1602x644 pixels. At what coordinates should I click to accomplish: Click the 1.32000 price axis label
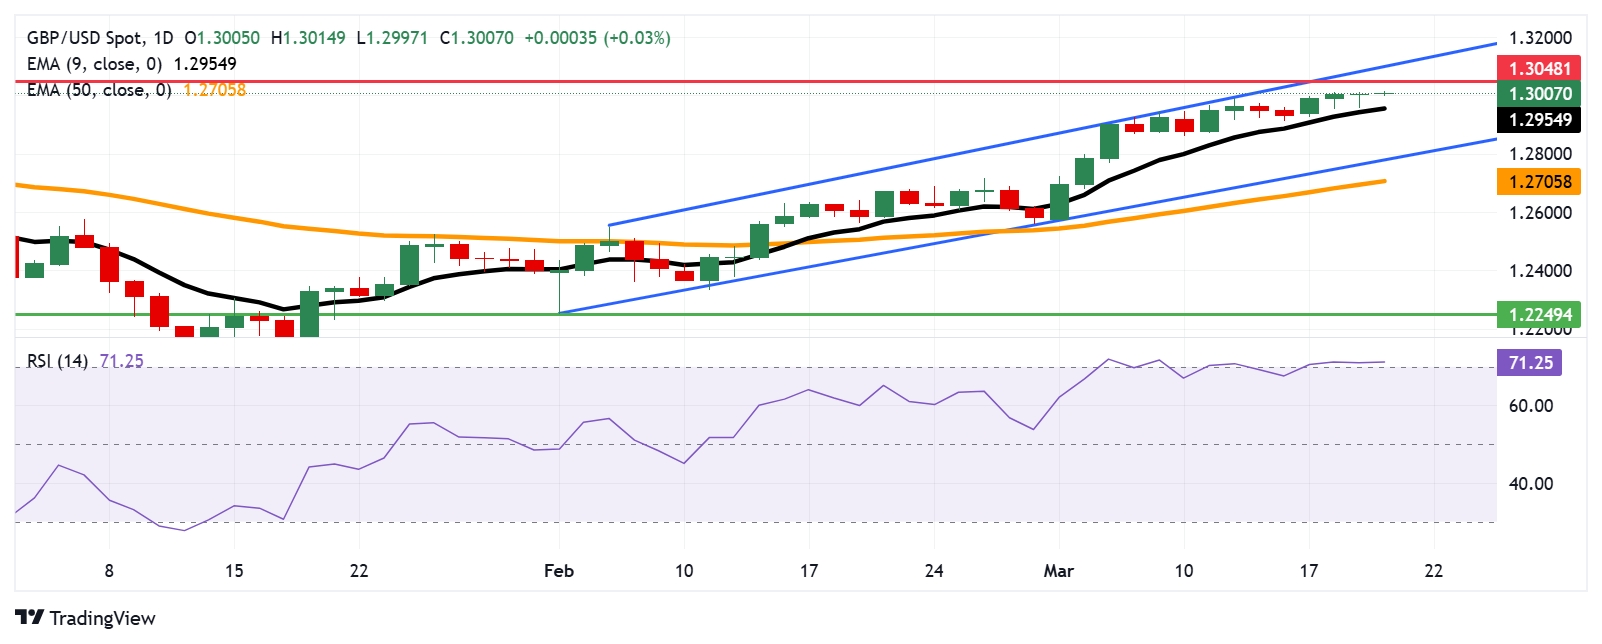point(1540,38)
